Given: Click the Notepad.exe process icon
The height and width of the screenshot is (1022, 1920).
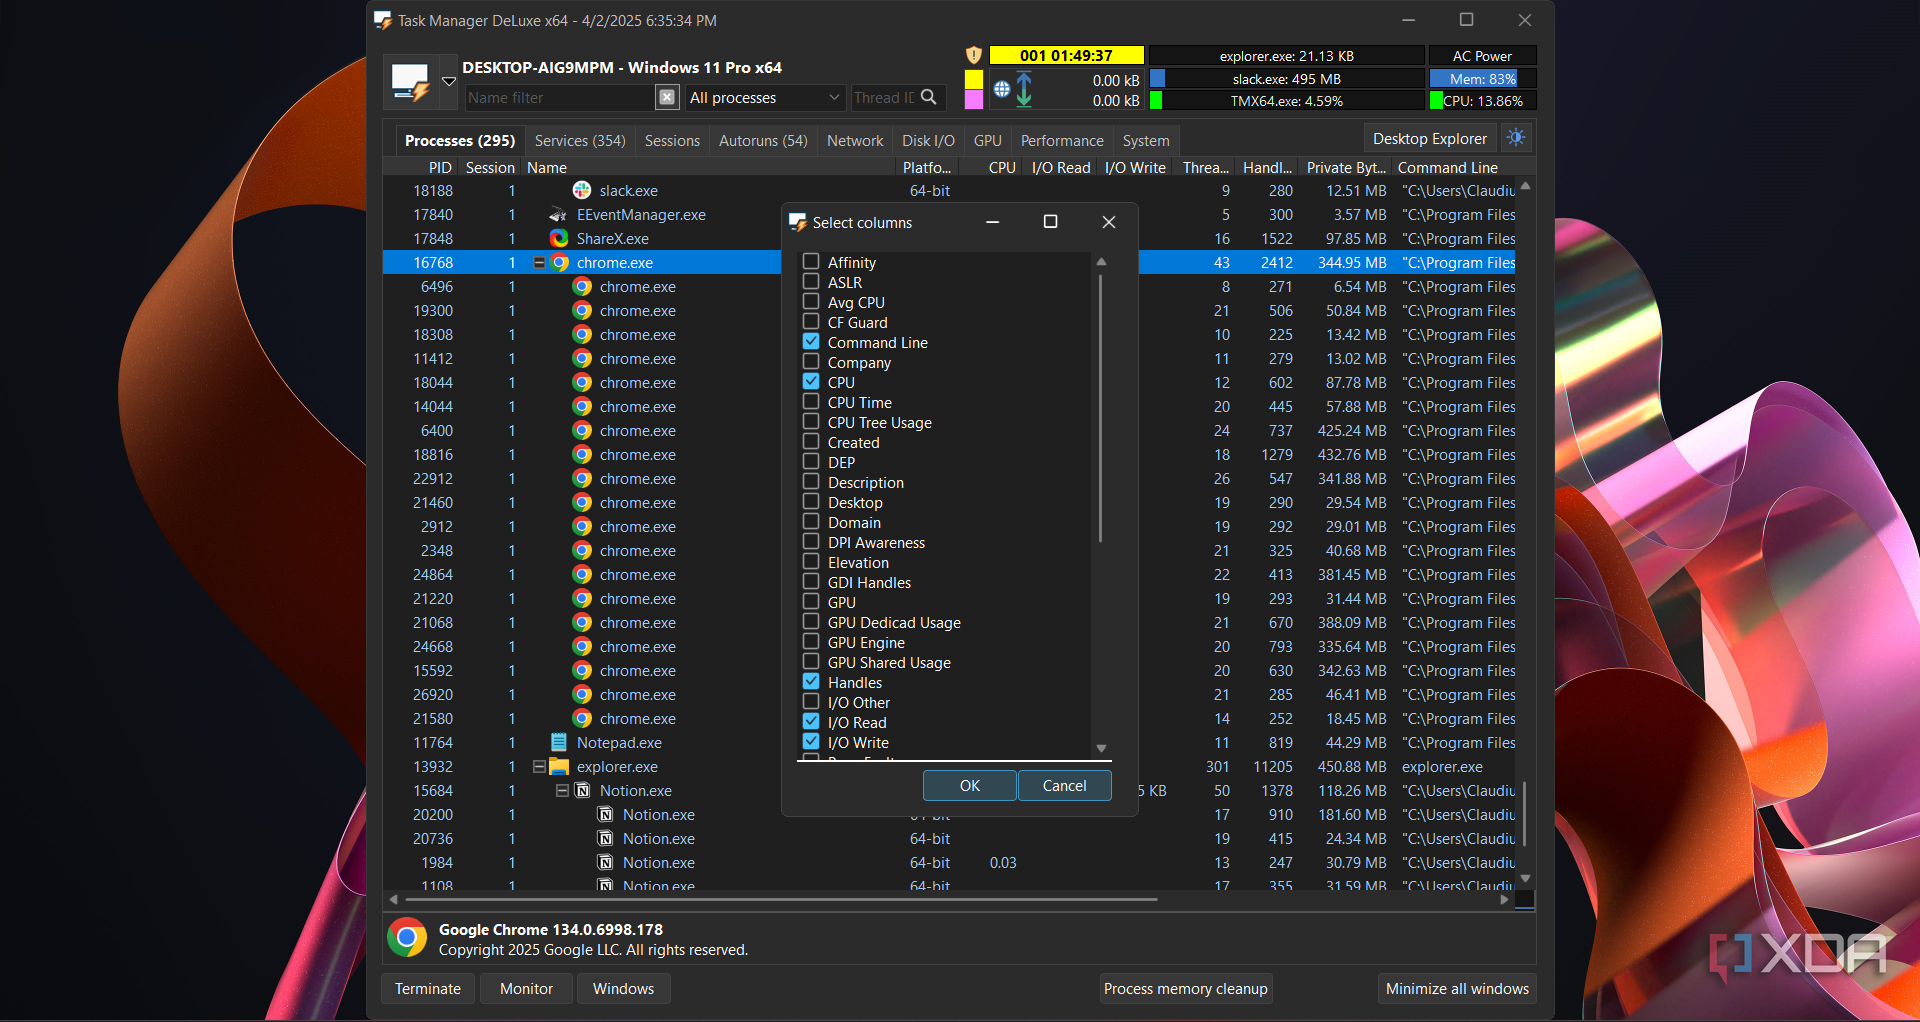Looking at the screenshot, I should point(559,743).
